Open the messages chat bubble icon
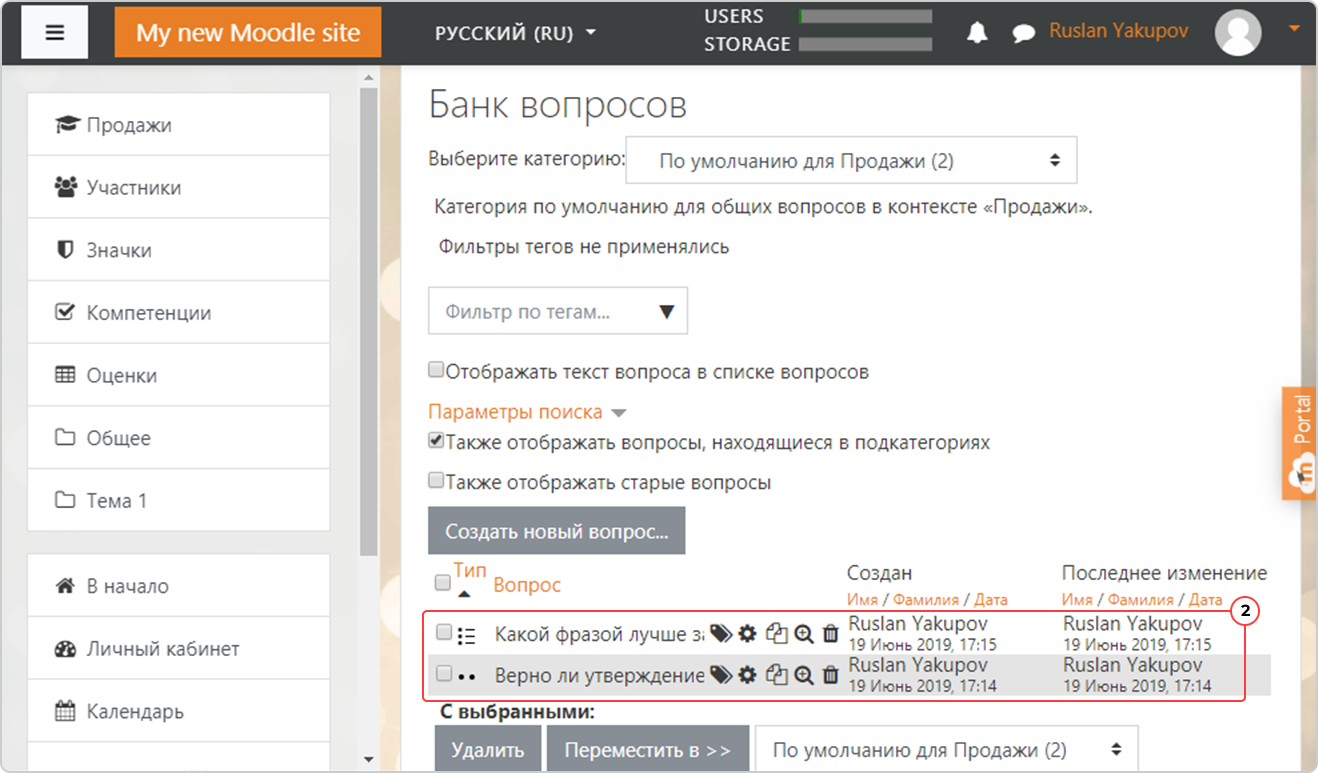The width and height of the screenshot is (1318, 773). coord(1023,33)
